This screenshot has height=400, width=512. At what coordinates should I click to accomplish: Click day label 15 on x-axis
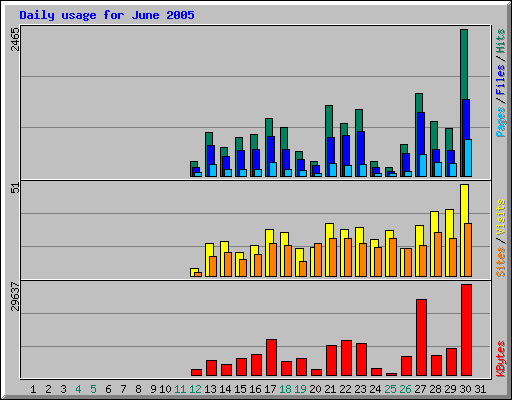point(240,389)
